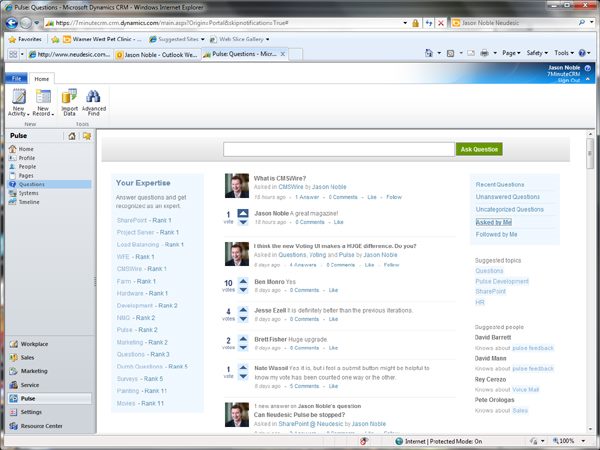Open the zoom level 100% dropdown
The height and width of the screenshot is (450, 600).
coord(583,441)
